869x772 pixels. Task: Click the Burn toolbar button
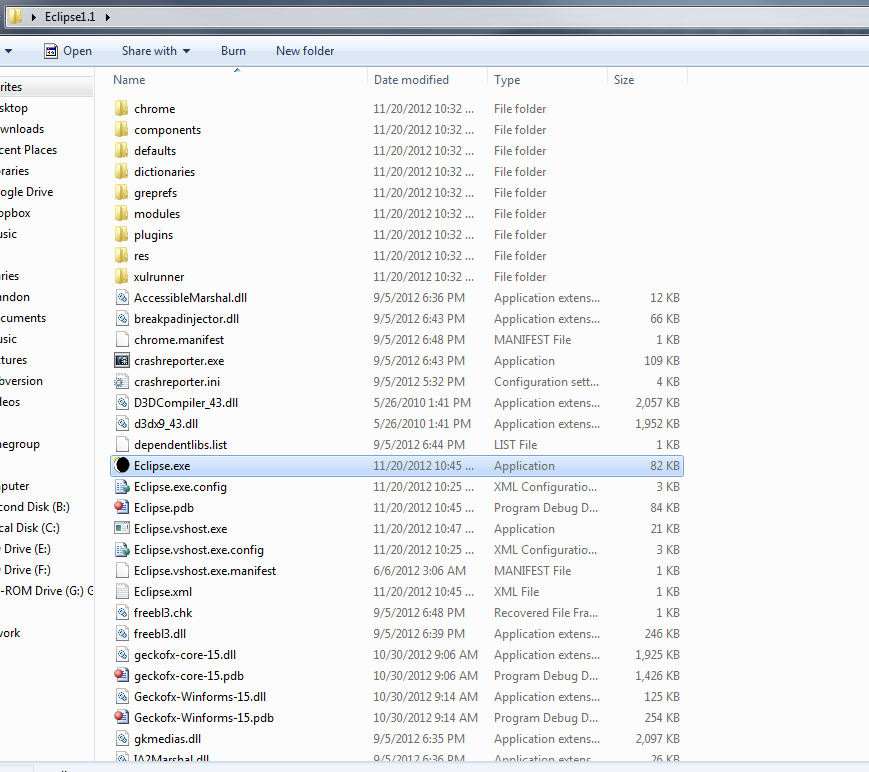click(x=233, y=51)
